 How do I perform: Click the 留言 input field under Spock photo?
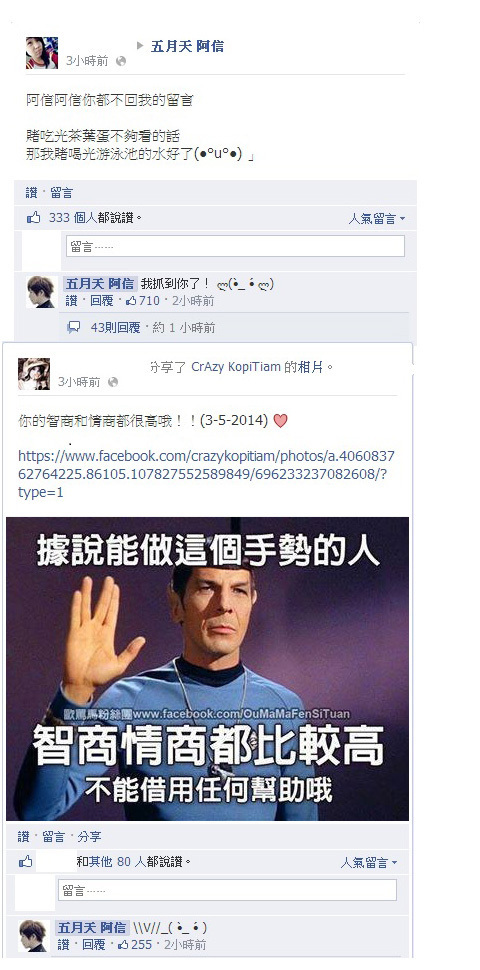[227, 890]
